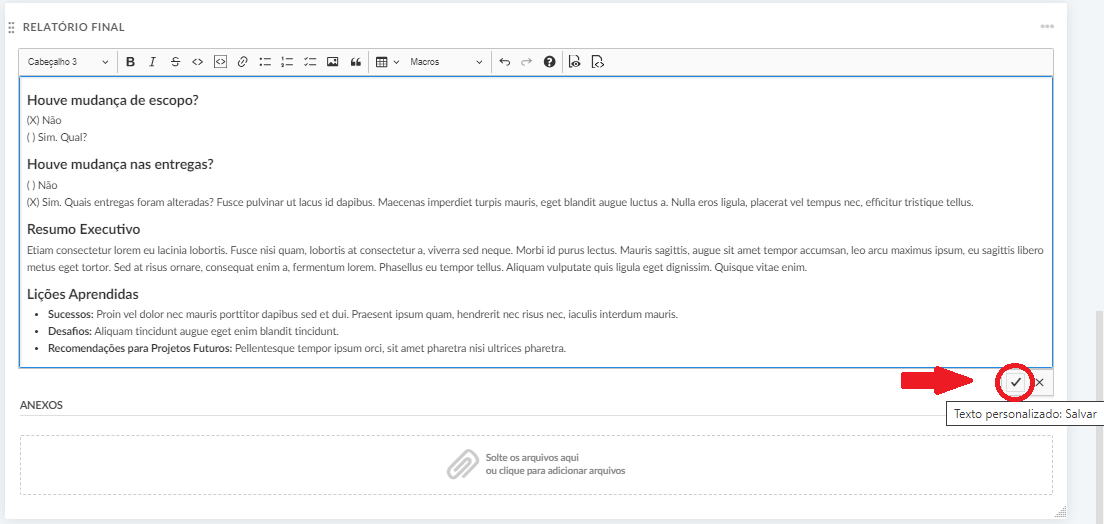Screen dimensions: 1104x524
Task: Toggle bold formatting in the editor
Action: coord(130,62)
